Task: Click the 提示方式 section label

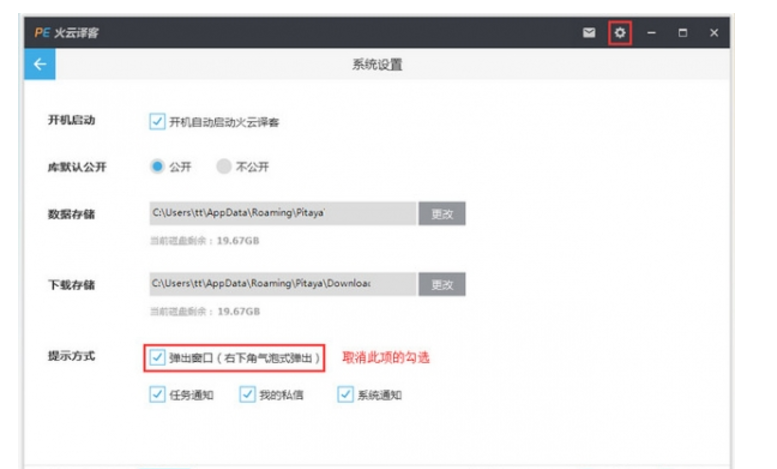Action: 71,357
